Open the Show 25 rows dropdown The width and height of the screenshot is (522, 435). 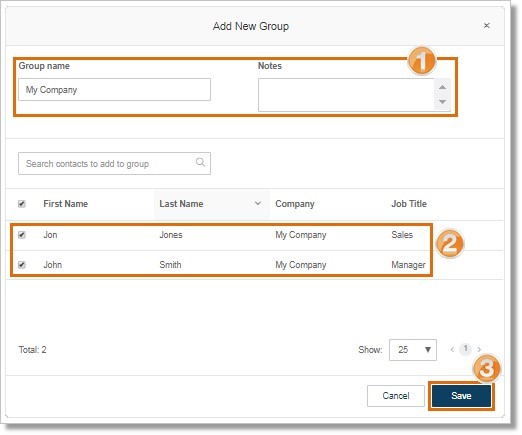413,350
